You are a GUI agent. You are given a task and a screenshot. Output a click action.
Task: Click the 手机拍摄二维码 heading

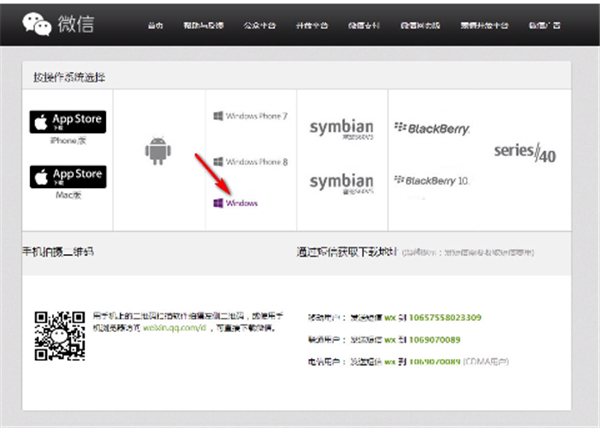tap(58, 252)
